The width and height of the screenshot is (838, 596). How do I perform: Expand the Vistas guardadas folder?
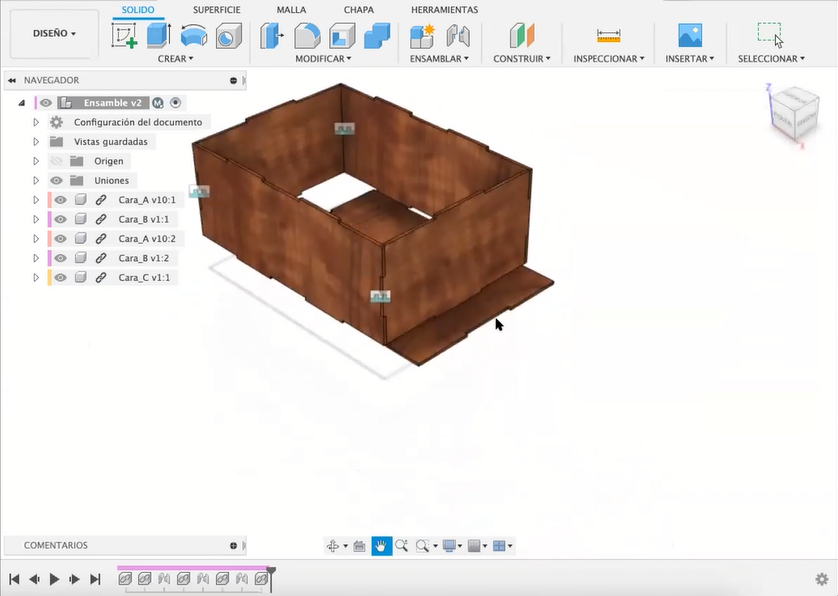(36, 142)
